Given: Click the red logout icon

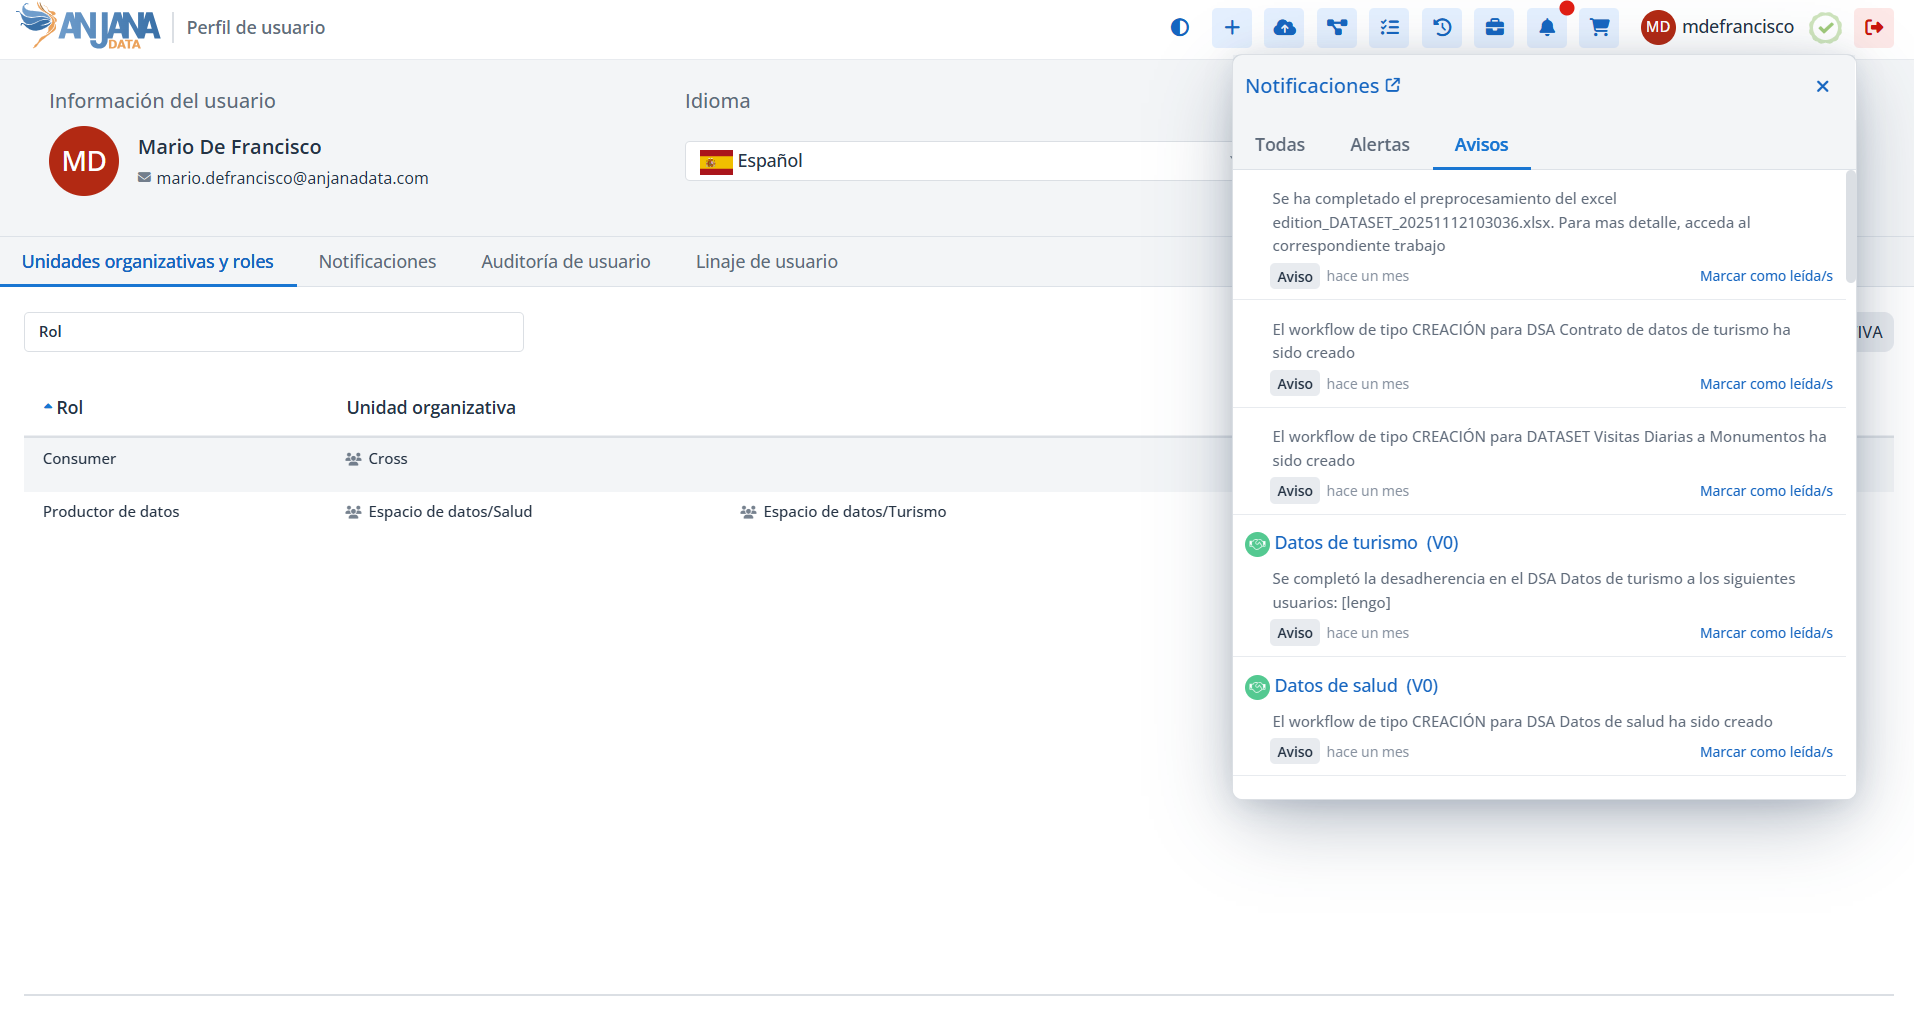Looking at the screenshot, I should click(x=1873, y=28).
